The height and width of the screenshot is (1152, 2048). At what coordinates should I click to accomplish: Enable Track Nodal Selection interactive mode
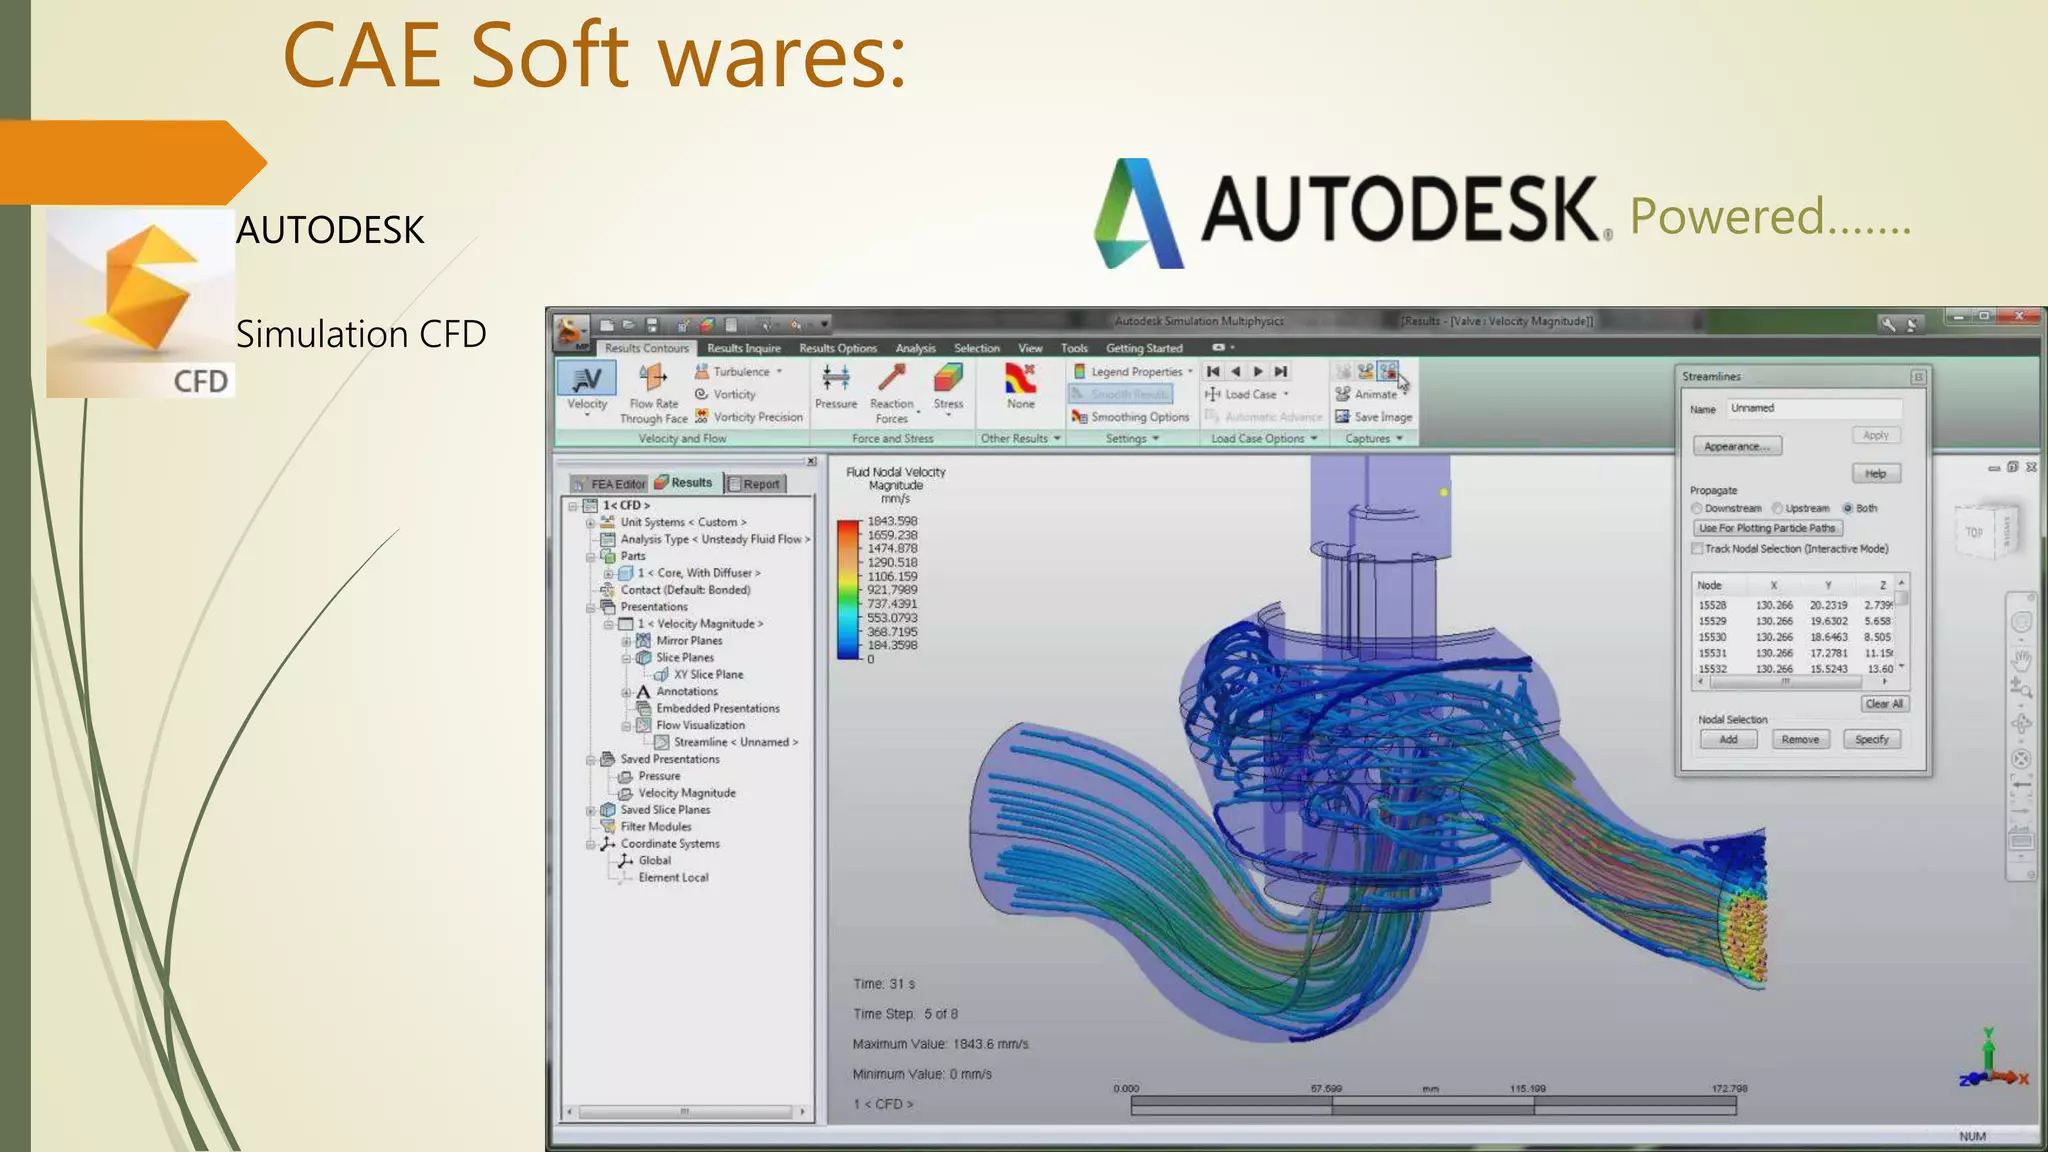pyautogui.click(x=1697, y=549)
